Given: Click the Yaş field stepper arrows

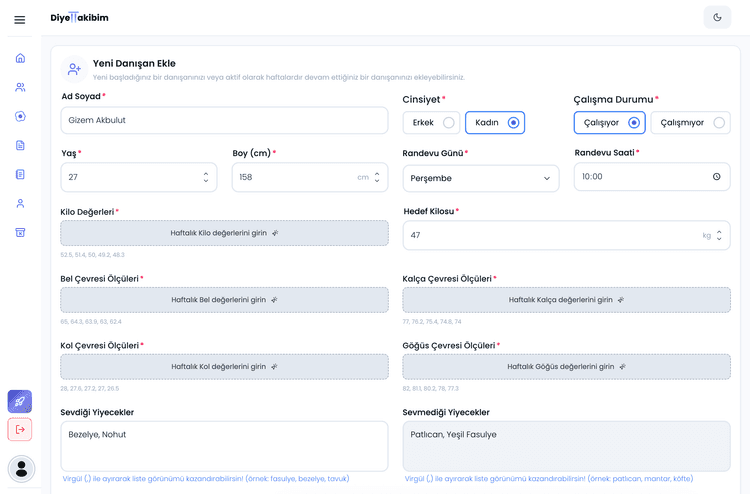Looking at the screenshot, I should click(206, 177).
